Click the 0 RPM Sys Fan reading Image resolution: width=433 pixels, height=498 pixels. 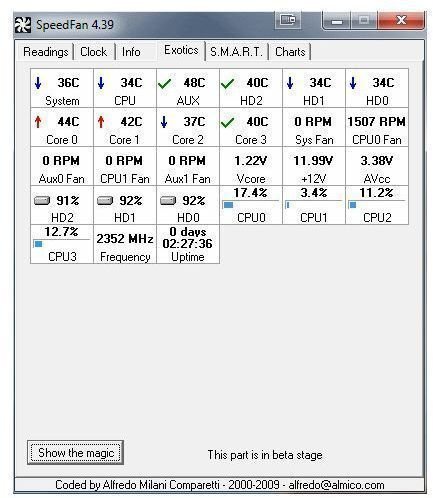314,127
